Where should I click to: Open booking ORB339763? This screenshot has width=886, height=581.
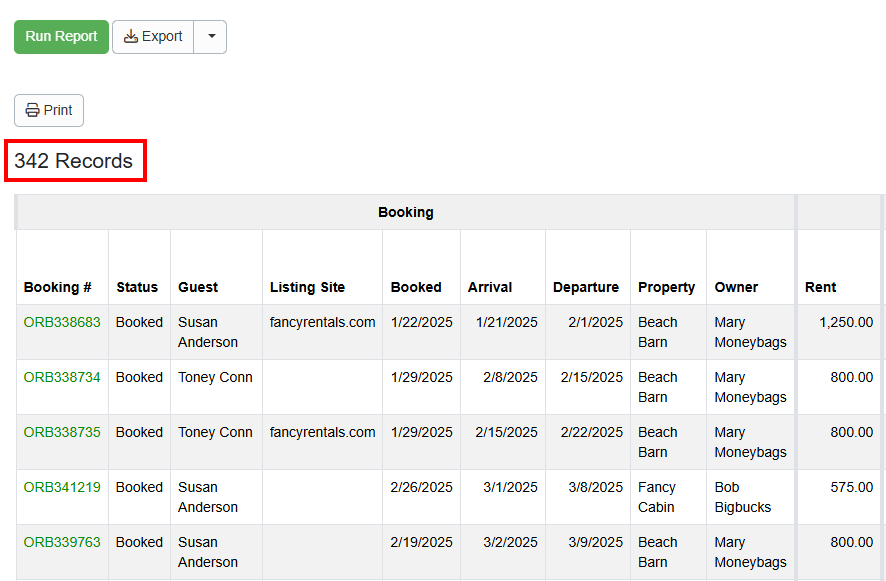[62, 542]
